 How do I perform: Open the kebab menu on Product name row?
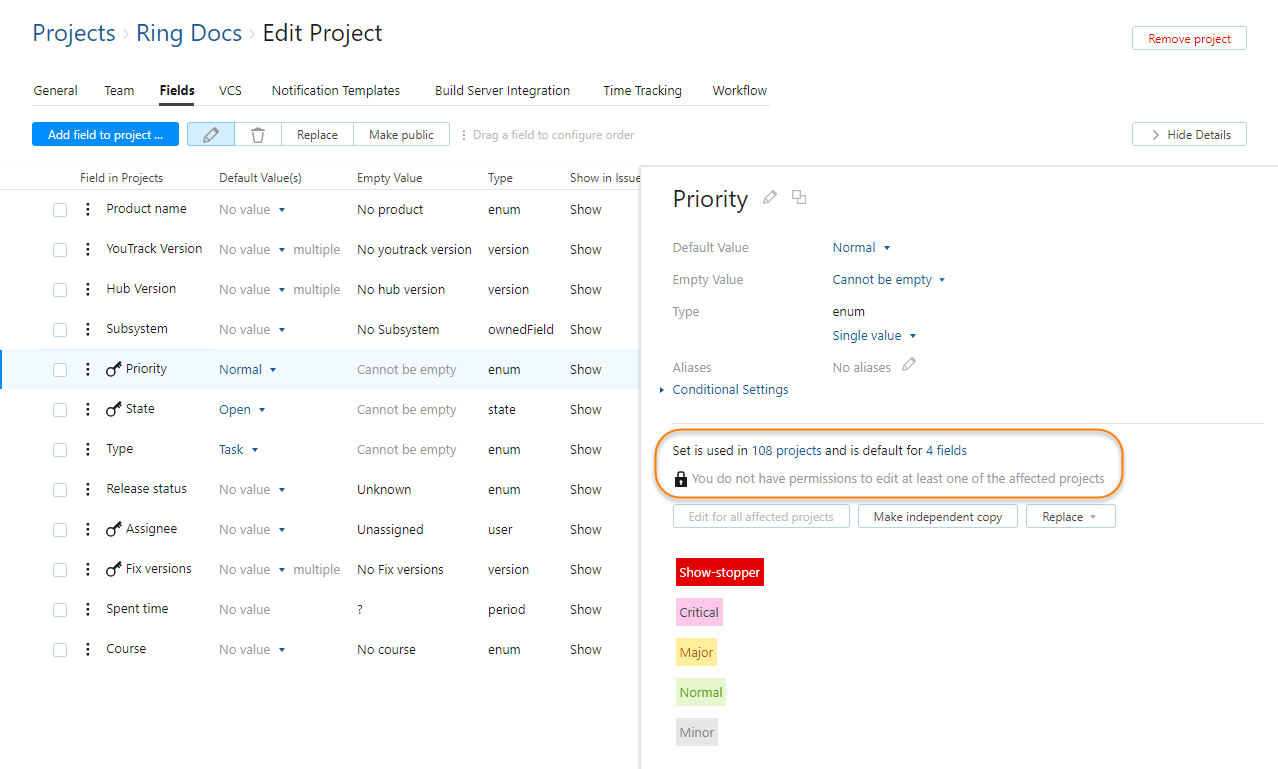pos(87,208)
